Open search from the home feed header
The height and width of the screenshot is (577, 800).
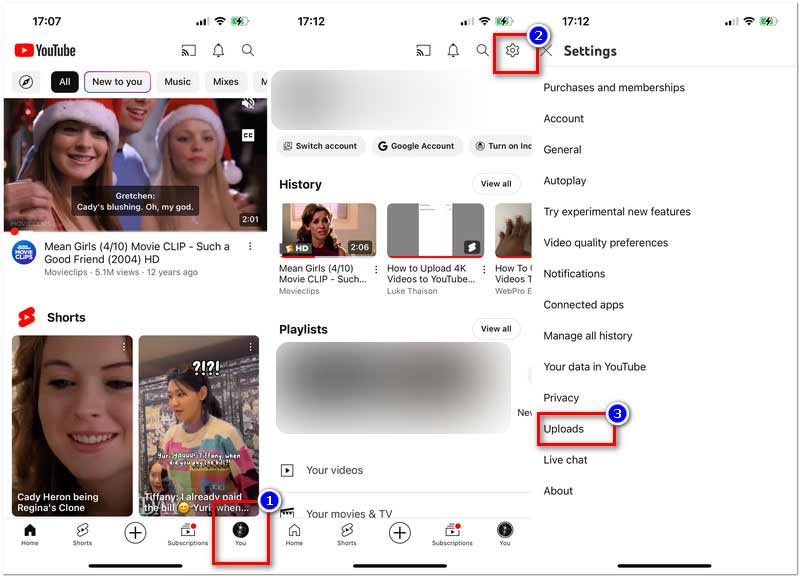coord(248,50)
